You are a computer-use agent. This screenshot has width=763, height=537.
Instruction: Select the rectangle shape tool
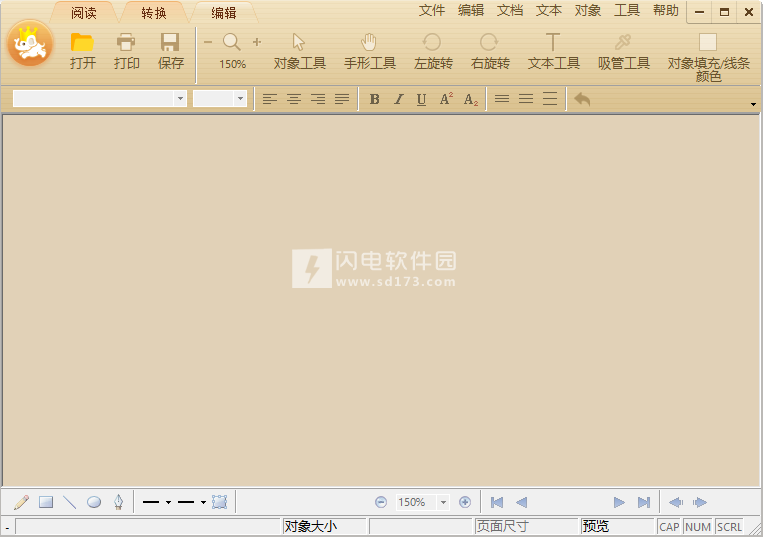(x=46, y=502)
